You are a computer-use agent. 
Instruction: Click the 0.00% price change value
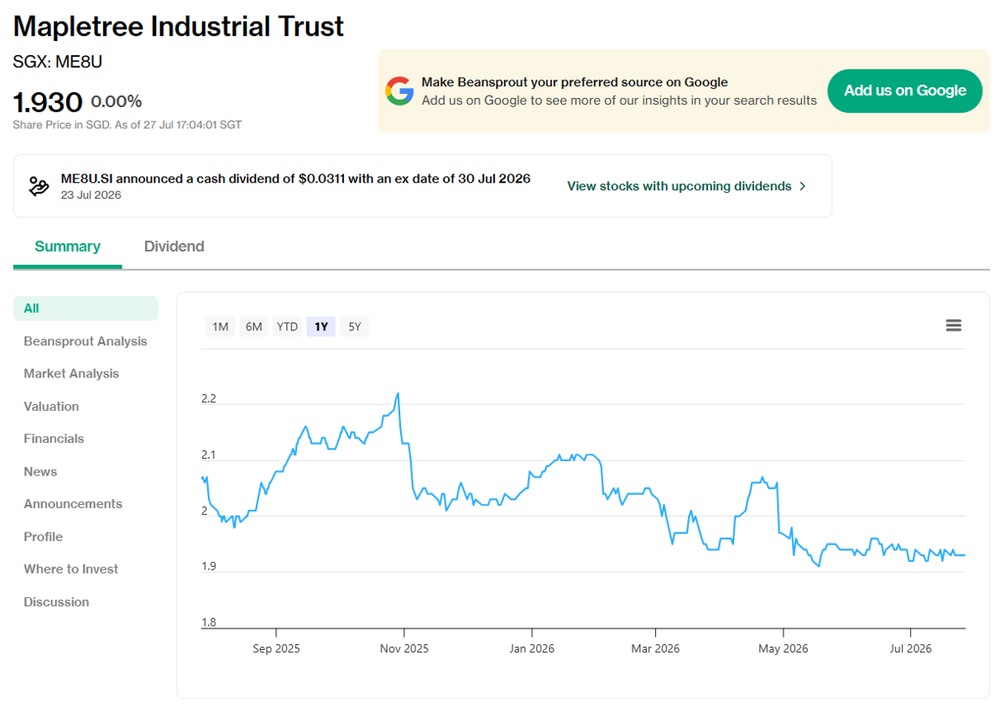116,101
